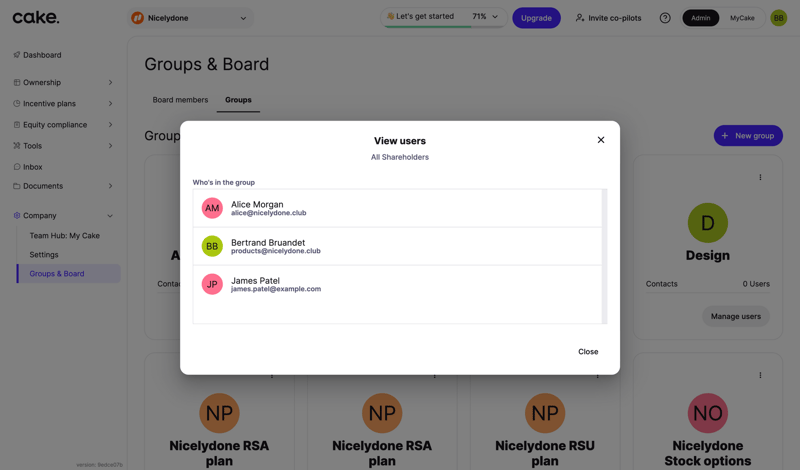Click the Upgrade button
The height and width of the screenshot is (470, 800).
click(536, 18)
